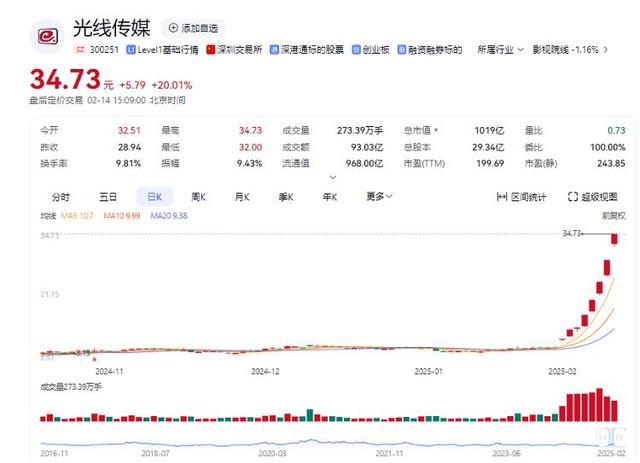Click the 243.85 static PE value
The height and width of the screenshot is (463, 640).
pos(611,163)
